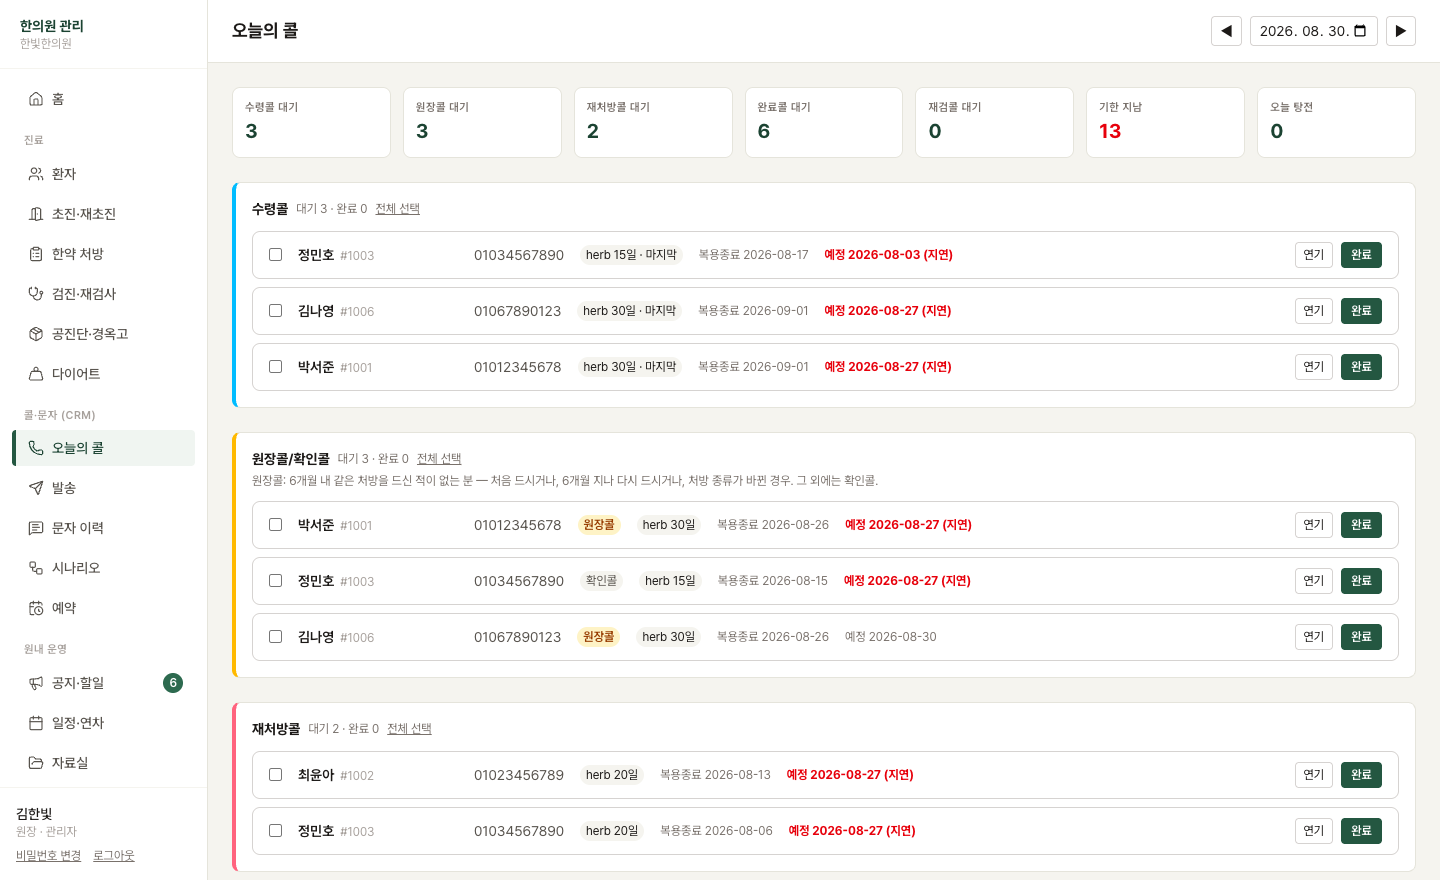Open the 기한 지남 13 summary card
Viewport: 1440px width, 880px height.
pos(1165,122)
